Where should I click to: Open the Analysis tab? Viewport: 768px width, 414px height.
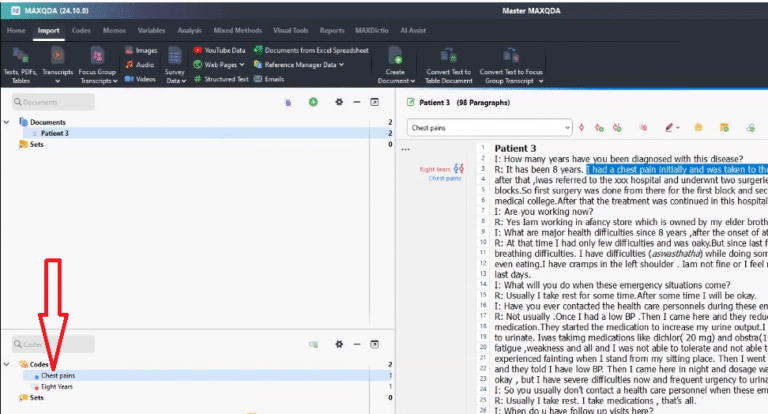190,30
